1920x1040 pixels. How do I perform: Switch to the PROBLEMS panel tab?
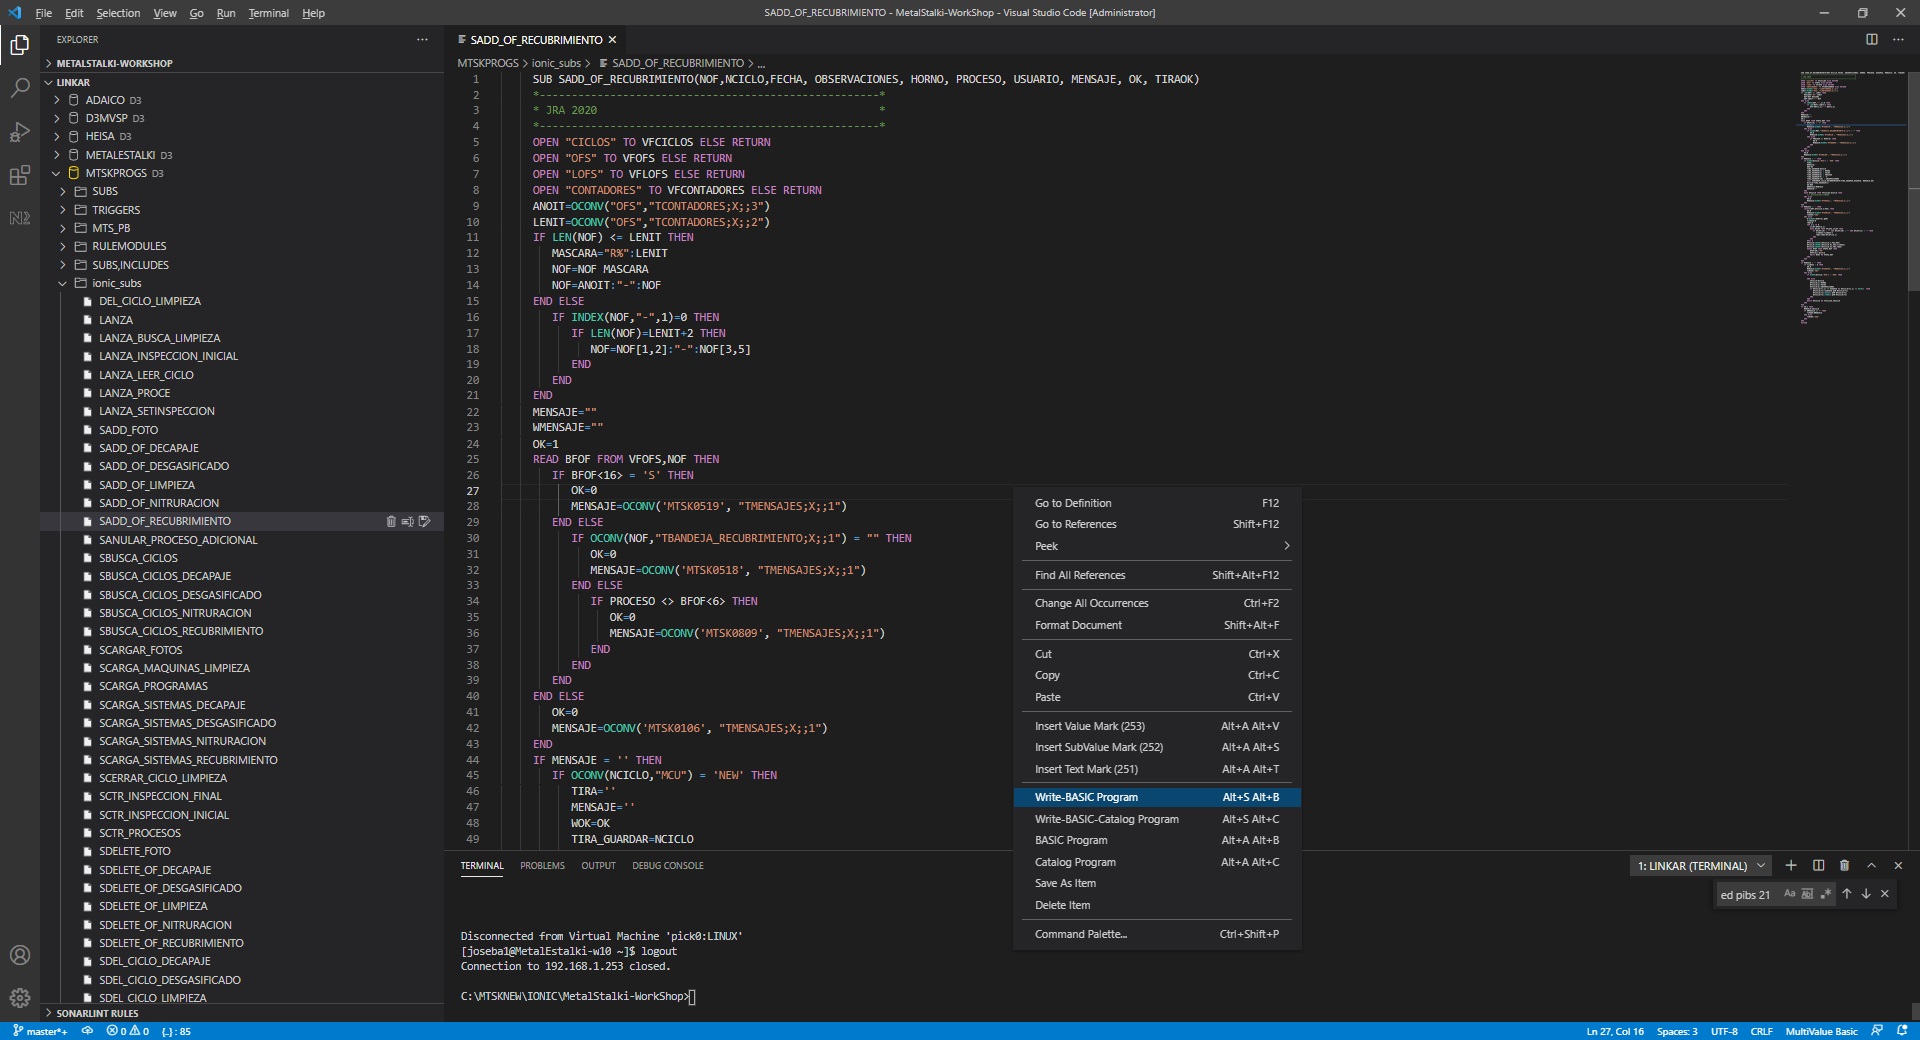pos(542,866)
